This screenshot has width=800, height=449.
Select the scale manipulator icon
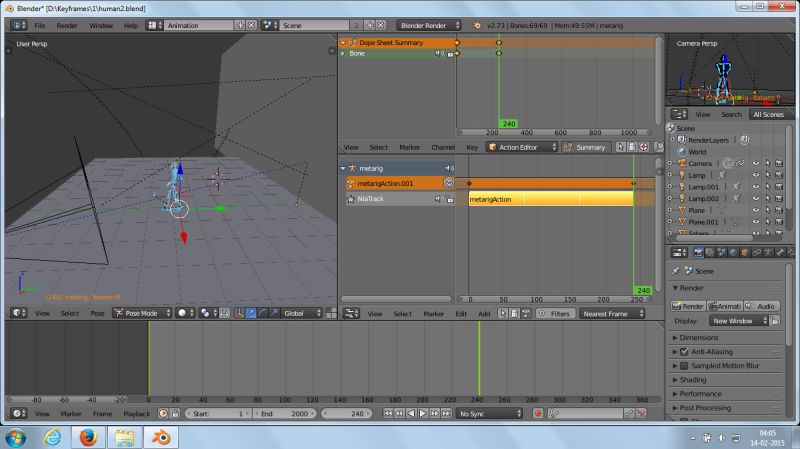(x=274, y=313)
